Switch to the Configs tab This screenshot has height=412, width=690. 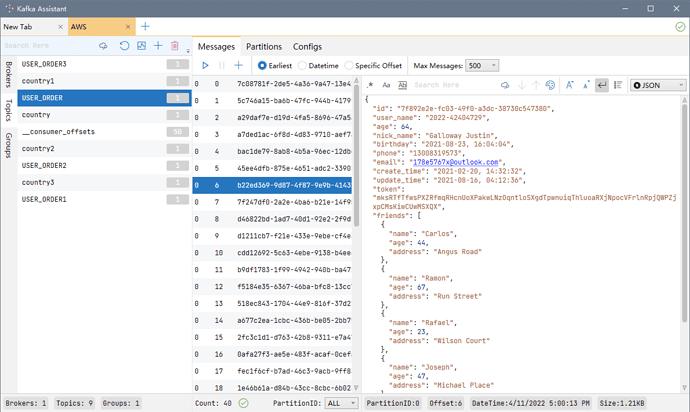tap(307, 46)
